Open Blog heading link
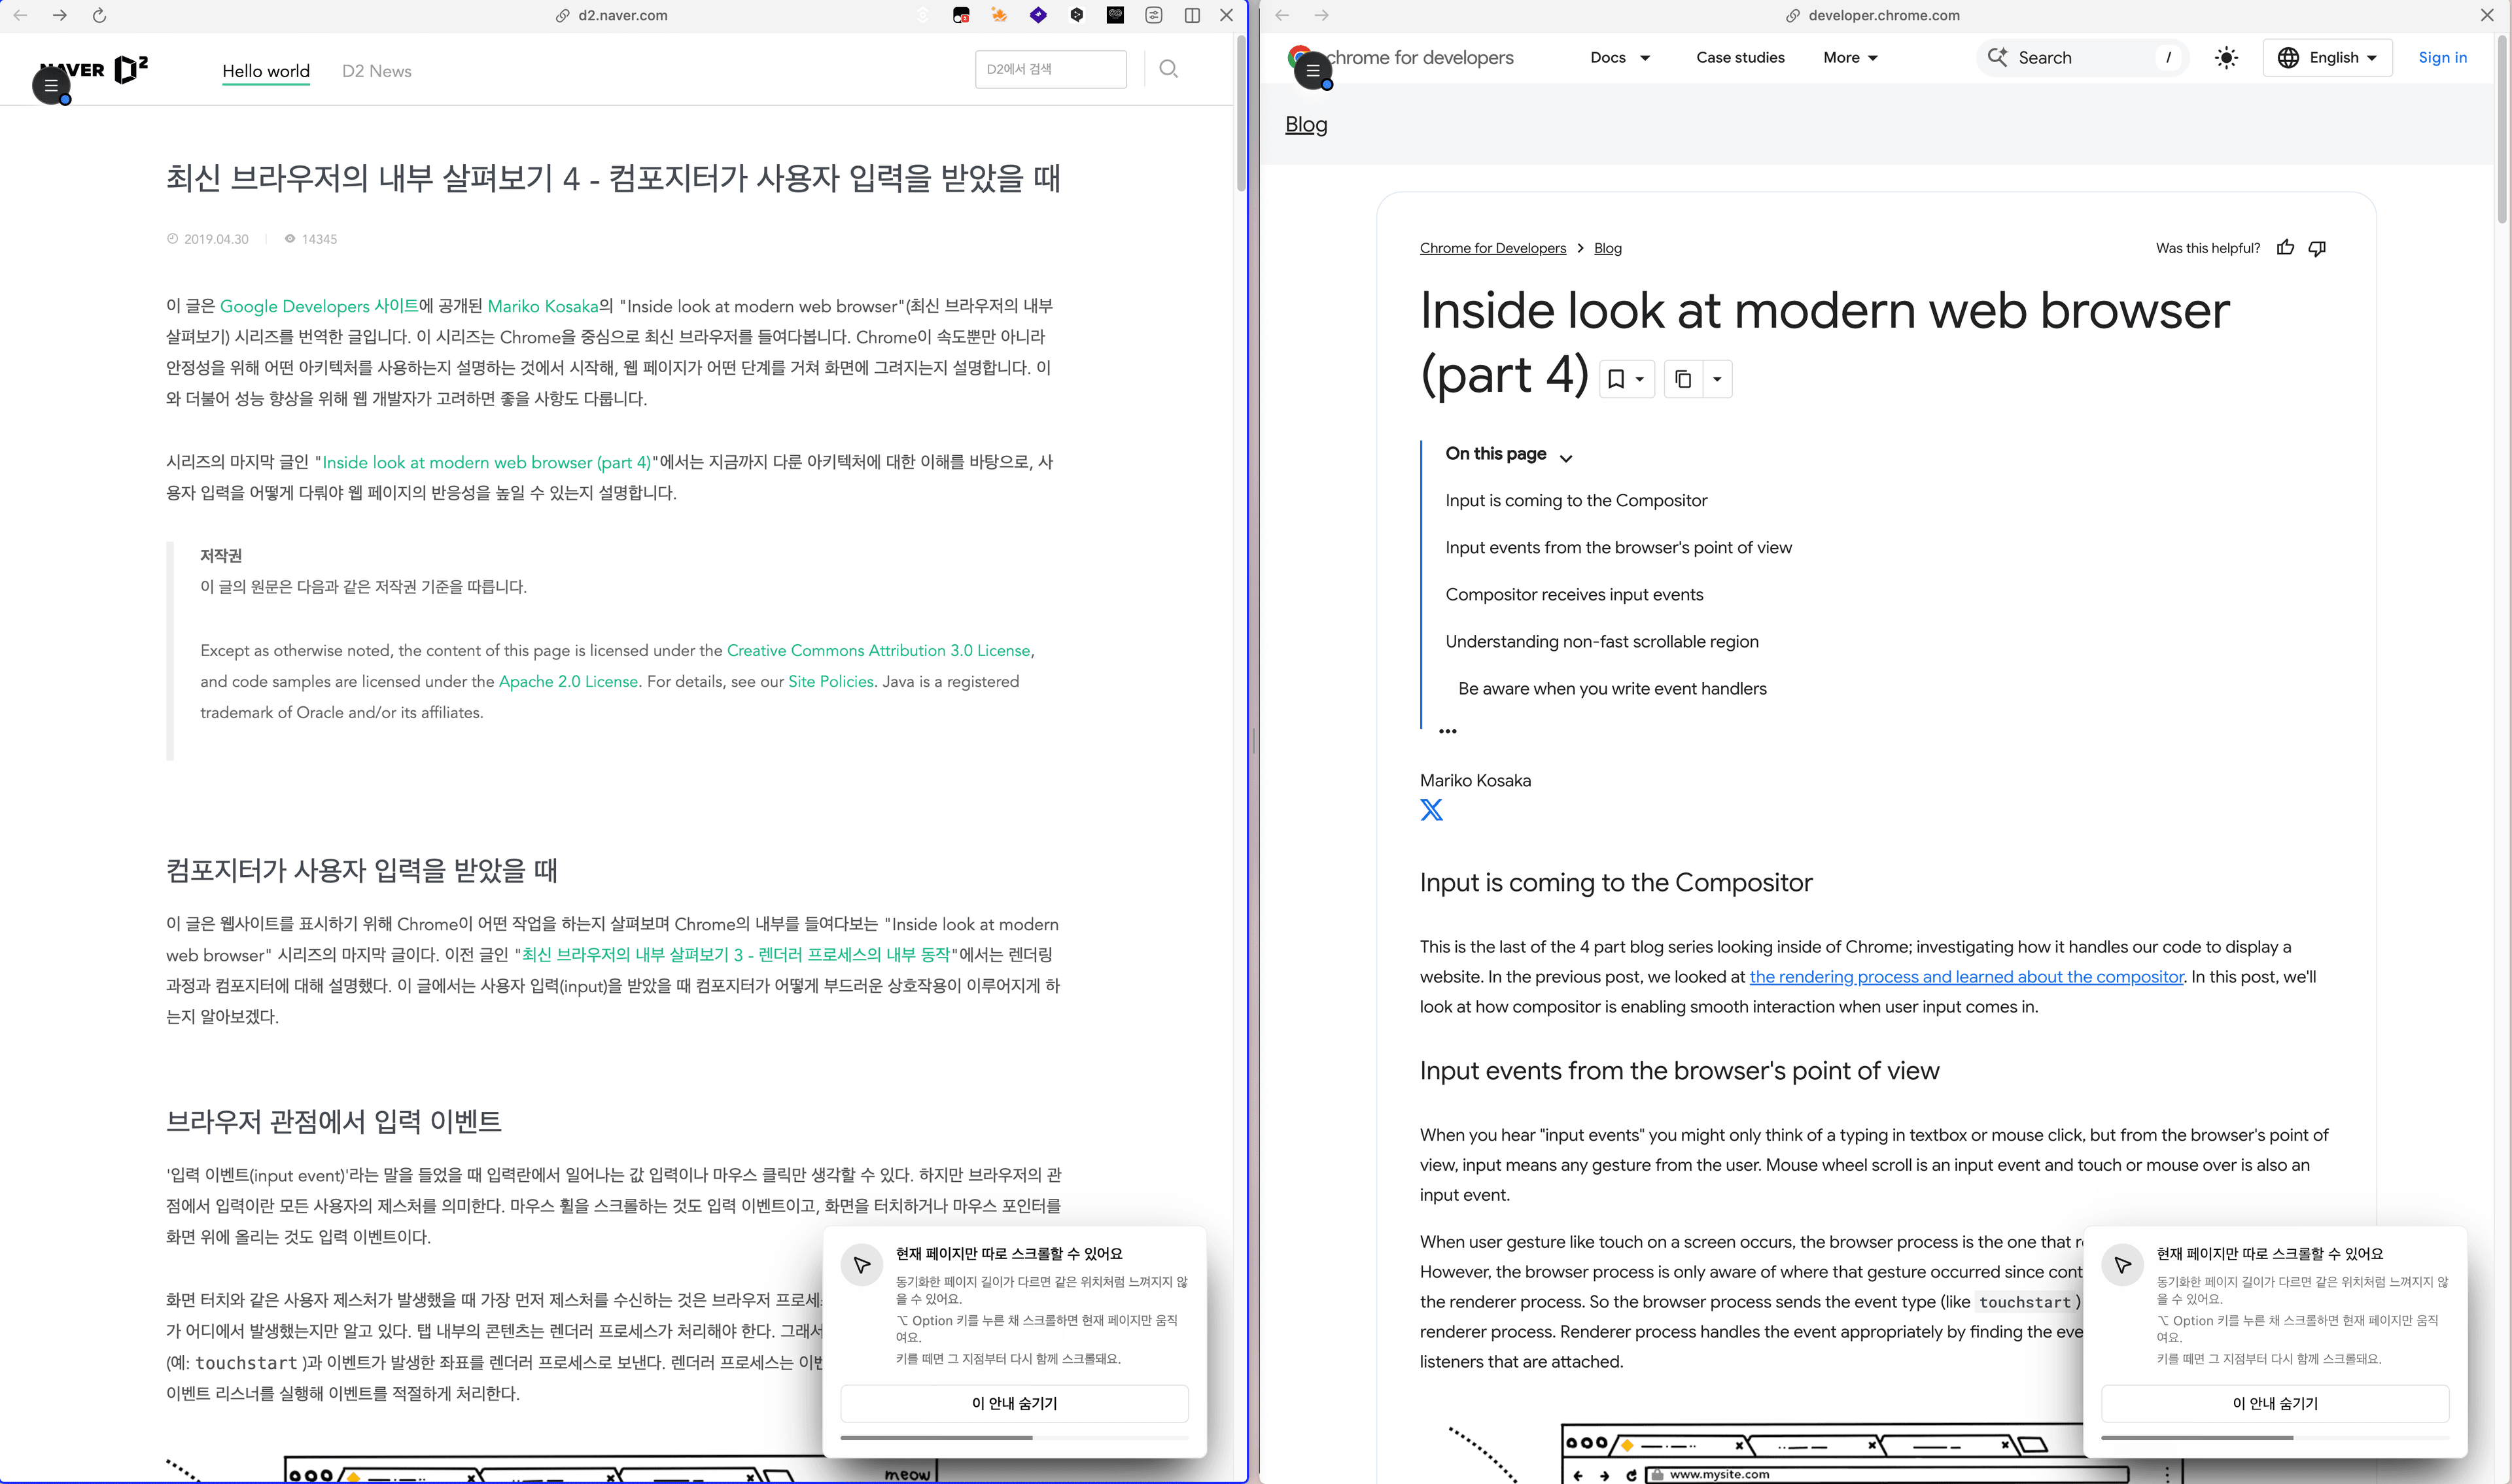2512x1484 pixels. [x=1306, y=125]
